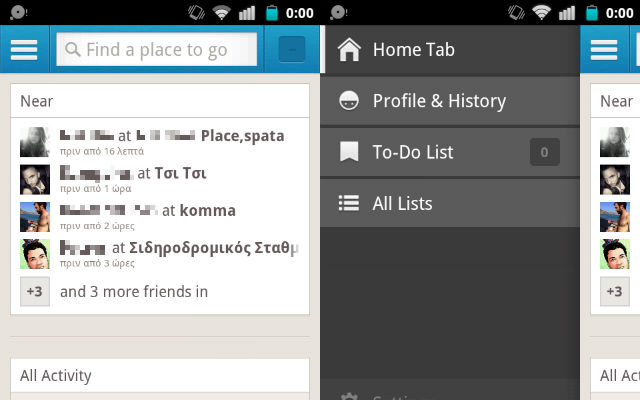Tap the avatar beside the Σιδηροδρομικός check-in
The image size is (640, 400).
35,254
